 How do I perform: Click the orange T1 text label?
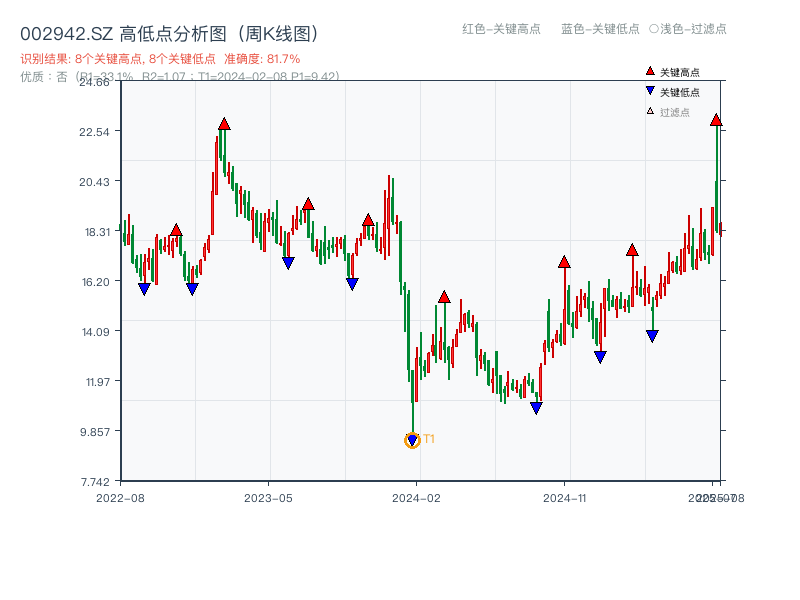click(429, 439)
